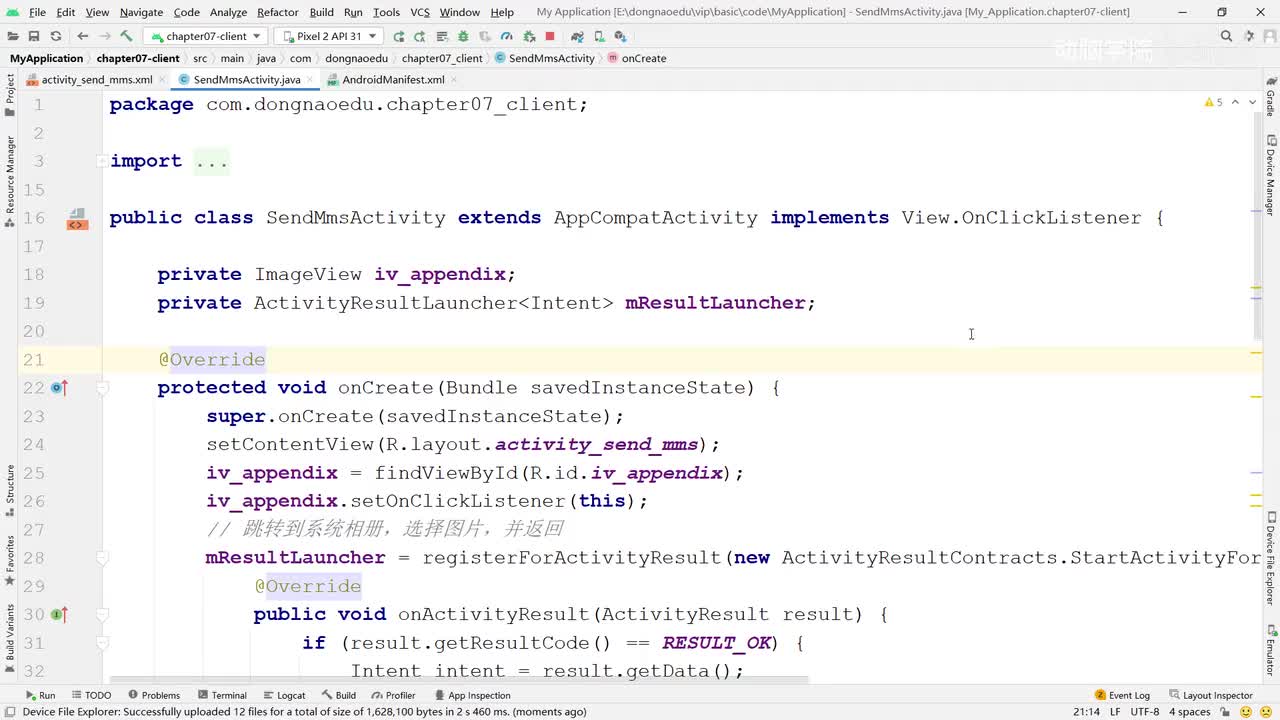Click the Open file folder icon
This screenshot has height=720, width=1280.
[x=13, y=36]
